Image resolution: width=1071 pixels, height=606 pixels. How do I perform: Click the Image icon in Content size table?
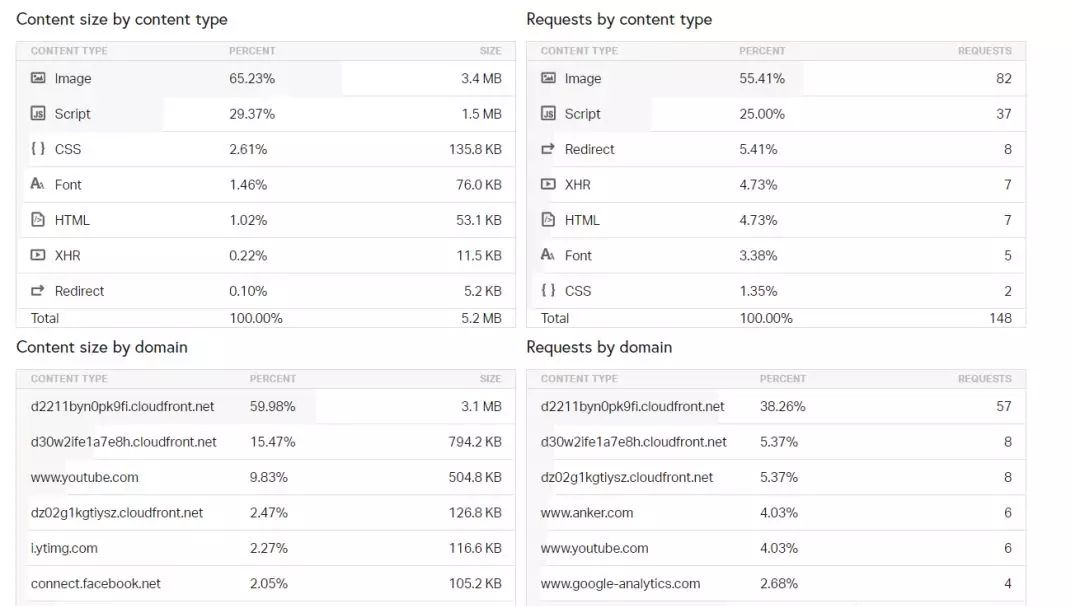click(x=38, y=78)
